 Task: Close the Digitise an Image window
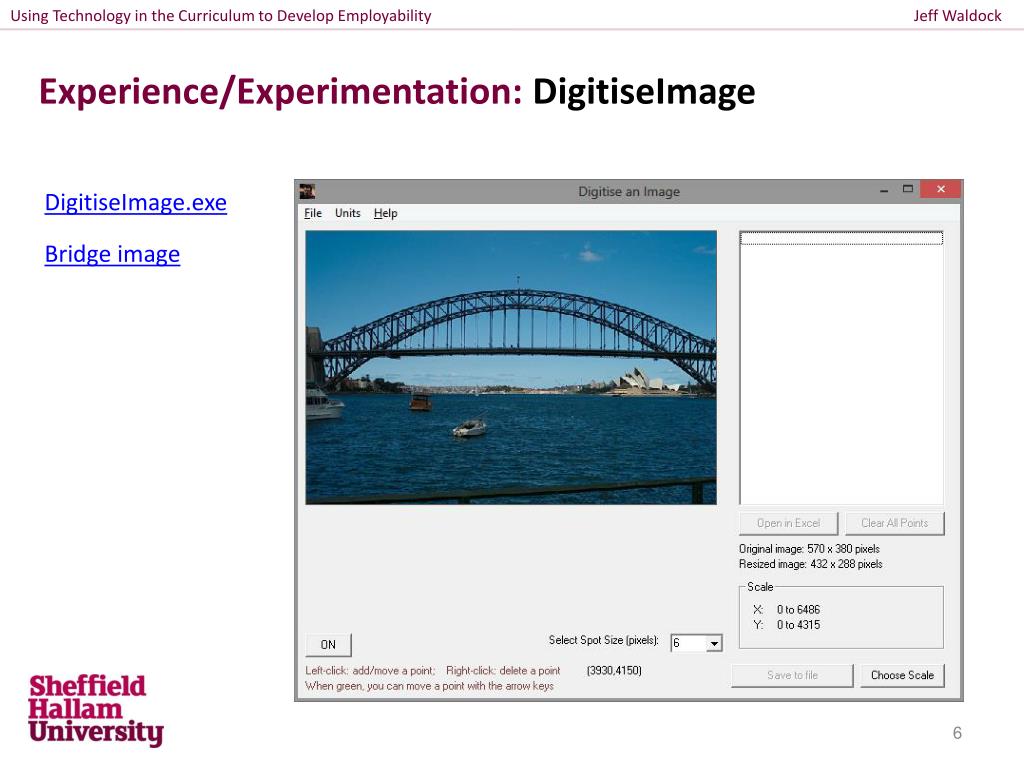(x=940, y=189)
